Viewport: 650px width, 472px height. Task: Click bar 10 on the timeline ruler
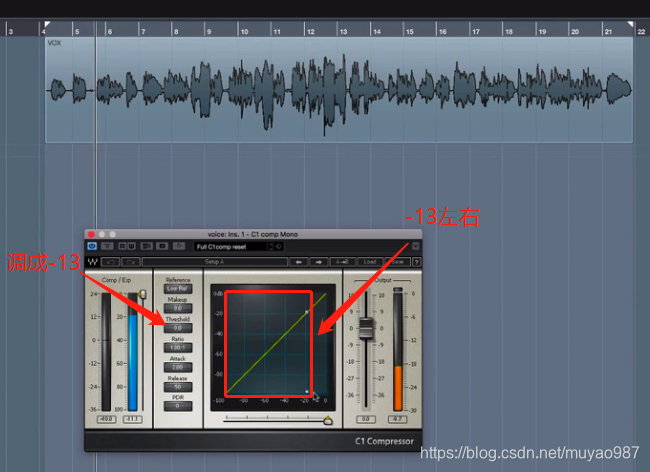point(244,31)
